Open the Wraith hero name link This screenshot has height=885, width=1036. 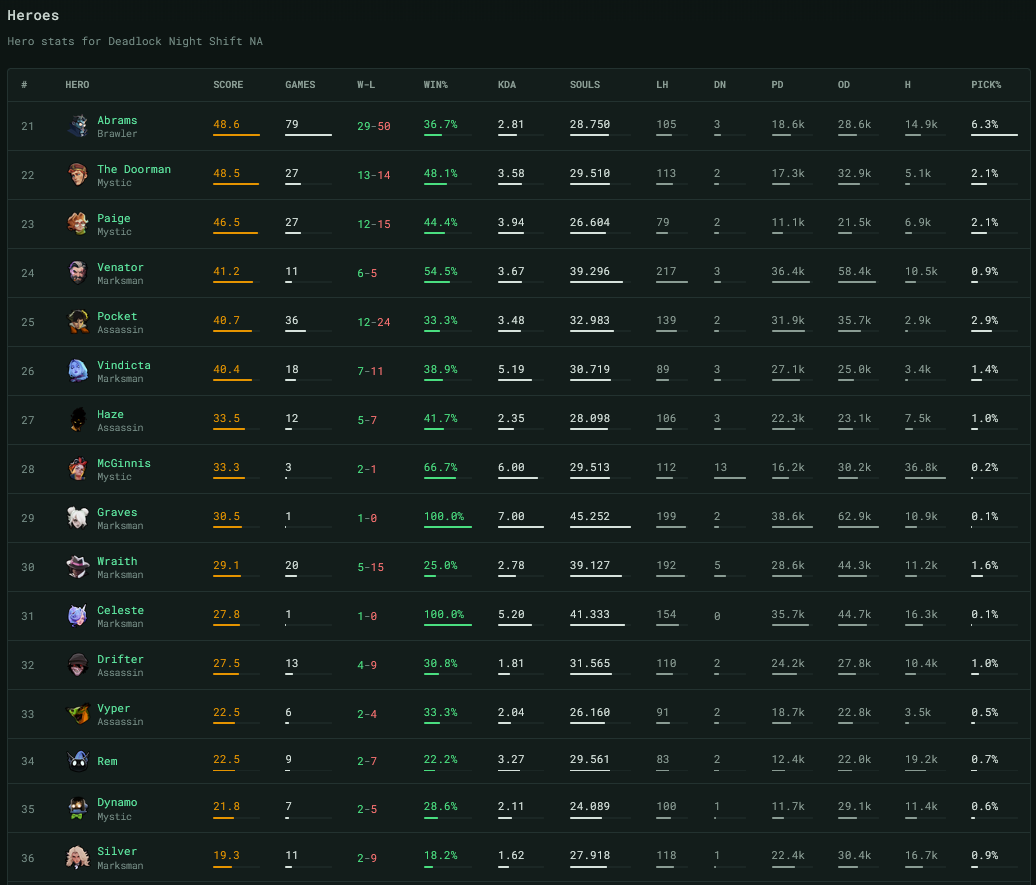(117, 560)
